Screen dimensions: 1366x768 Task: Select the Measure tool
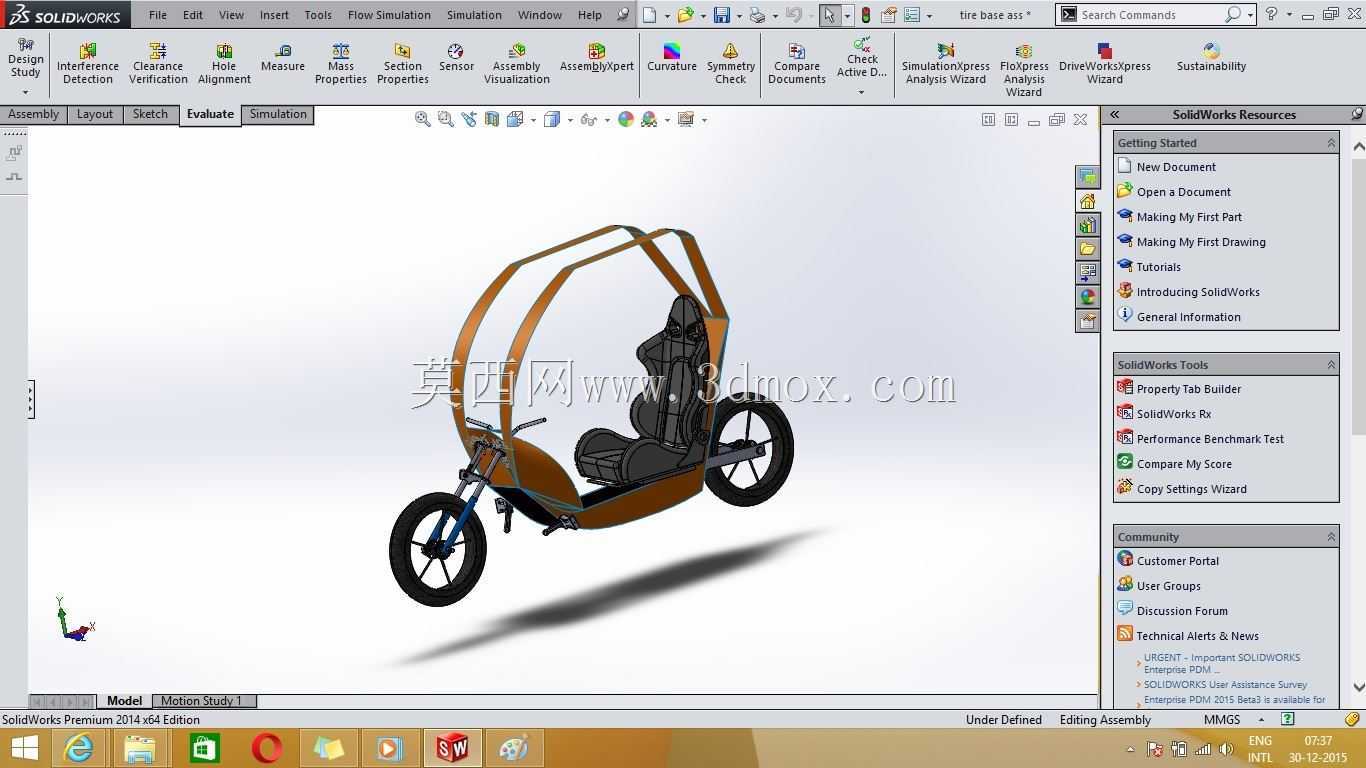pos(283,58)
